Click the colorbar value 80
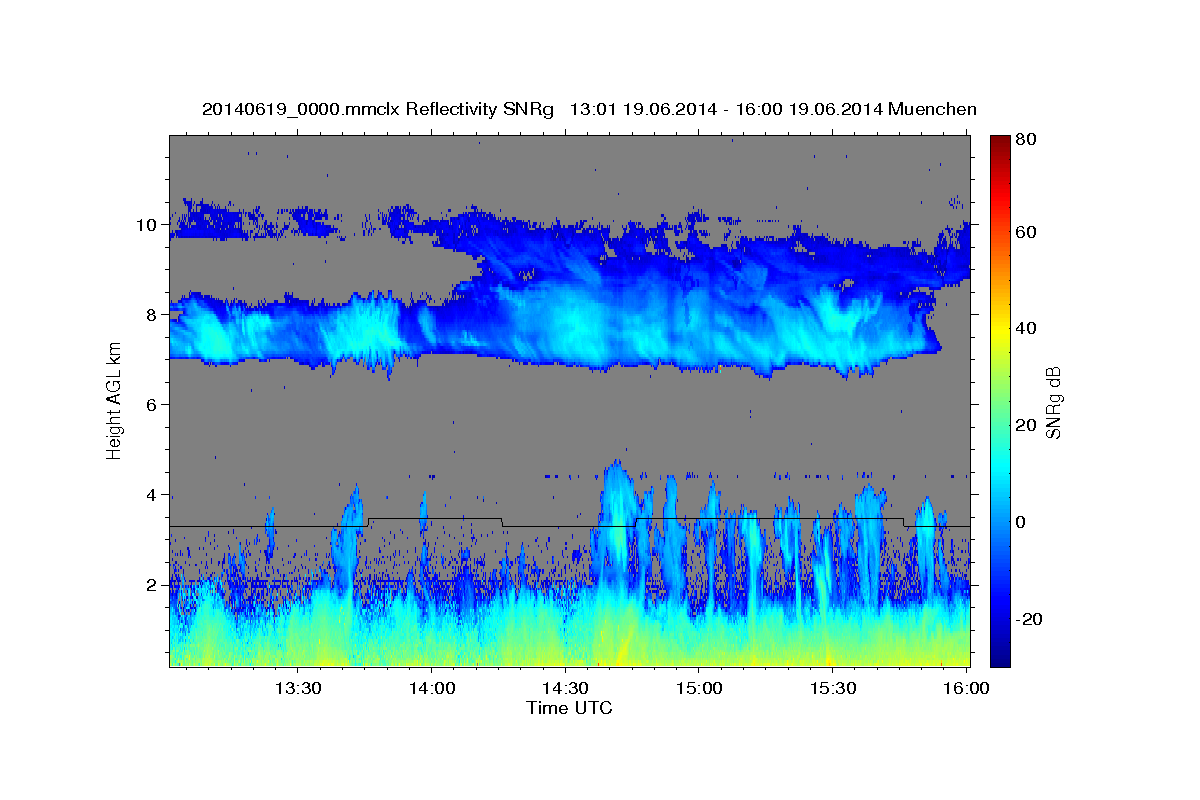The image size is (1200, 800). tap(1024, 140)
